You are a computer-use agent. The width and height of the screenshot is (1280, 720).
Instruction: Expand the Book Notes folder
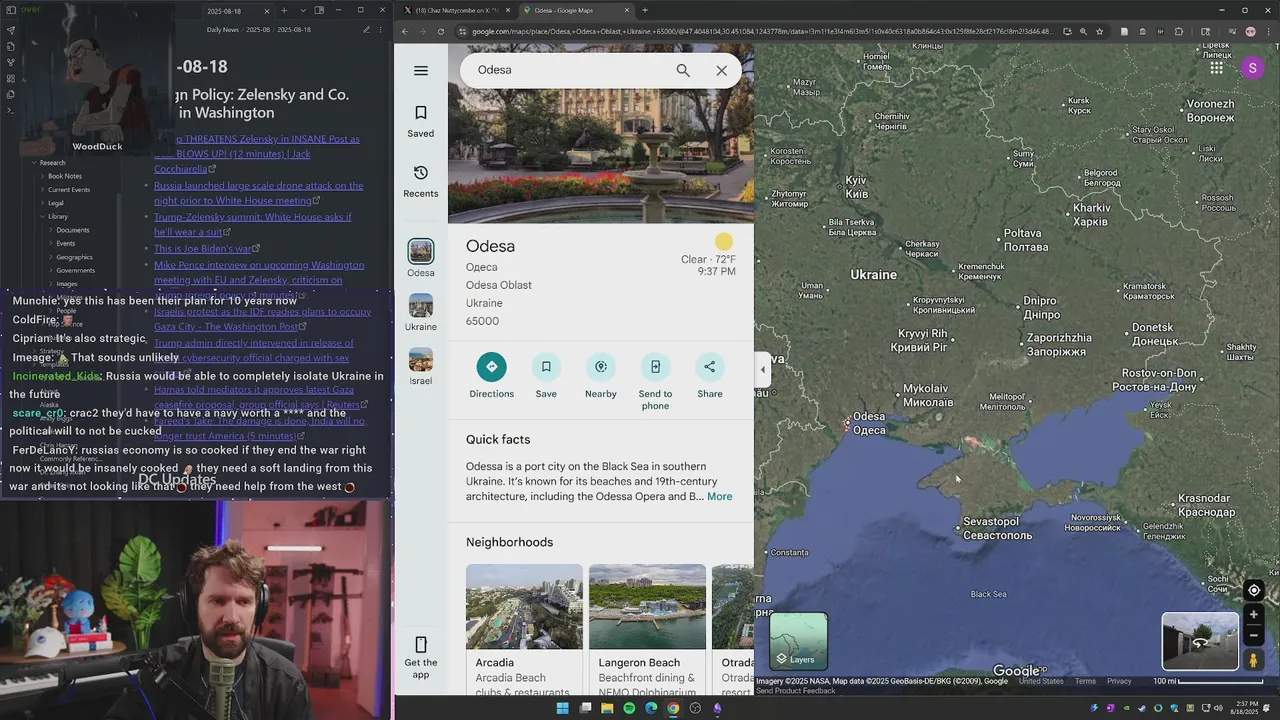(x=43, y=176)
